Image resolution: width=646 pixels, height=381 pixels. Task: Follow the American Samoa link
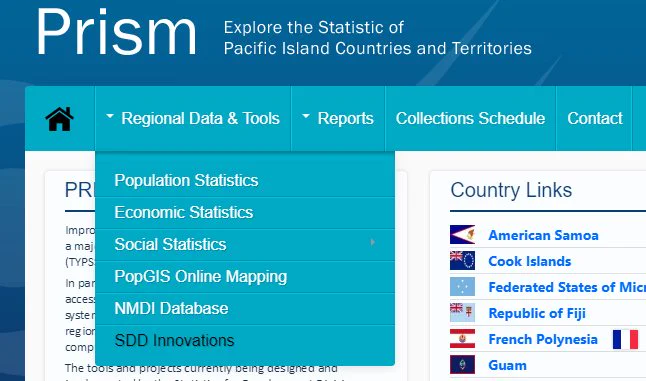[x=543, y=235]
